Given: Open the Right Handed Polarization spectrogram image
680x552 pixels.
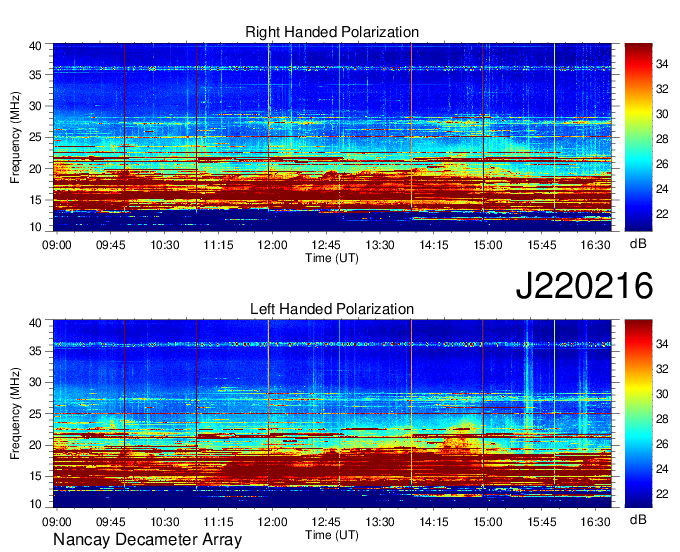Looking at the screenshot, I should (x=332, y=137).
